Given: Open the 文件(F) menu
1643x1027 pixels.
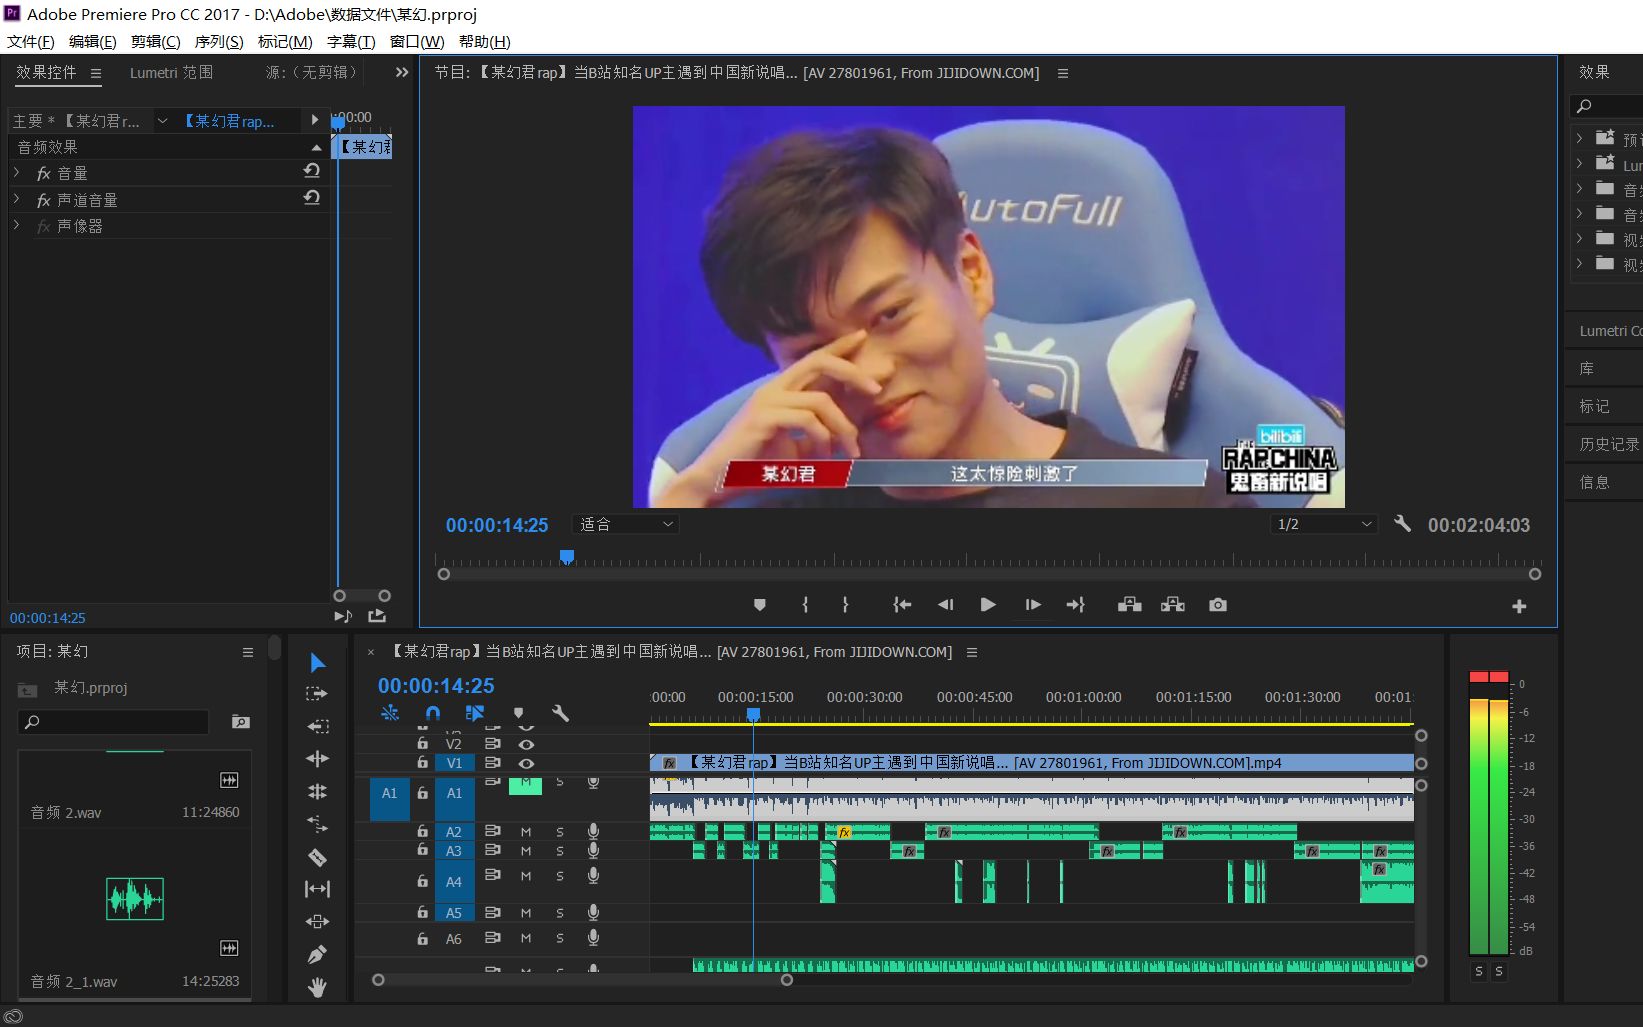Looking at the screenshot, I should (31, 41).
